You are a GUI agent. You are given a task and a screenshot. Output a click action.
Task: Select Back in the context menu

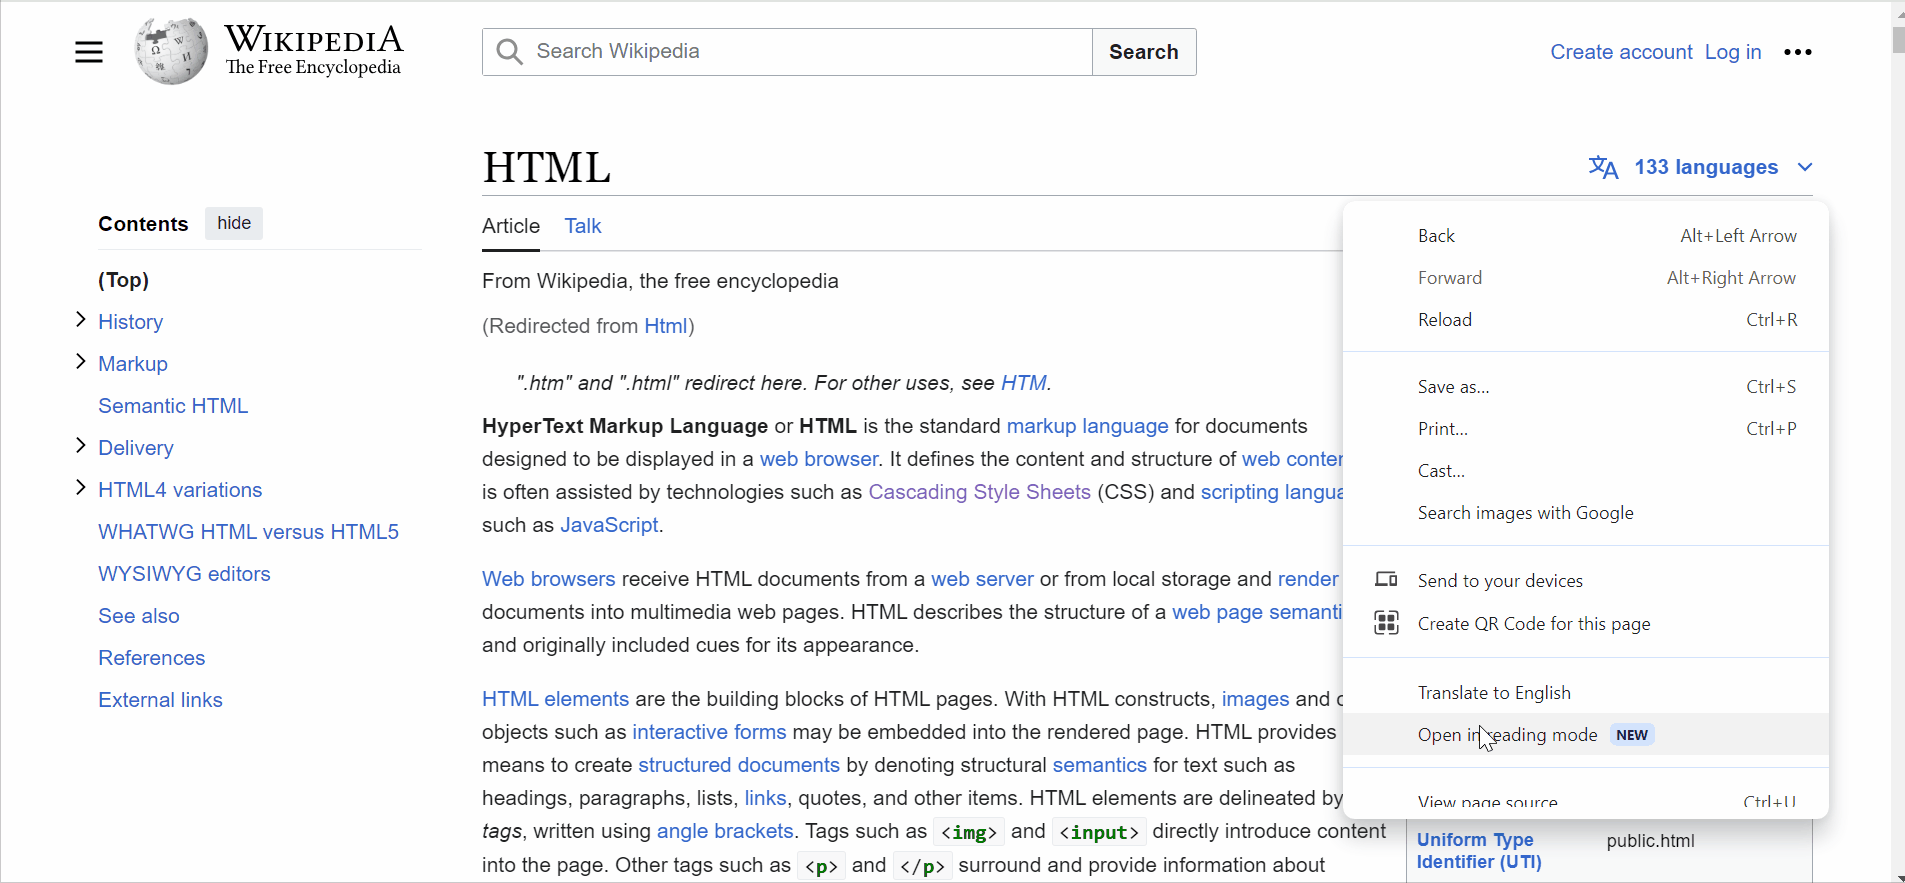coord(1586,236)
